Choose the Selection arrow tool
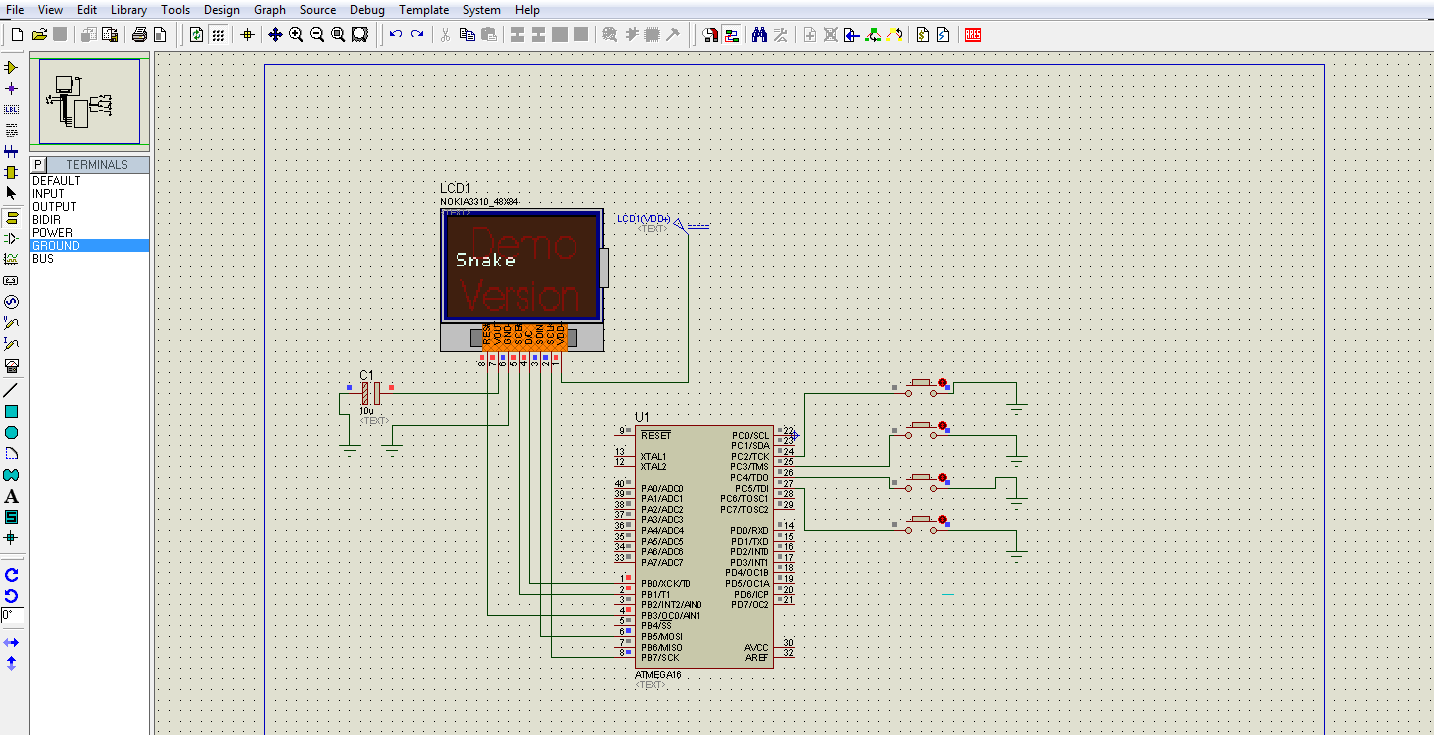Screen dimensions: 1434x735 [x=12, y=193]
